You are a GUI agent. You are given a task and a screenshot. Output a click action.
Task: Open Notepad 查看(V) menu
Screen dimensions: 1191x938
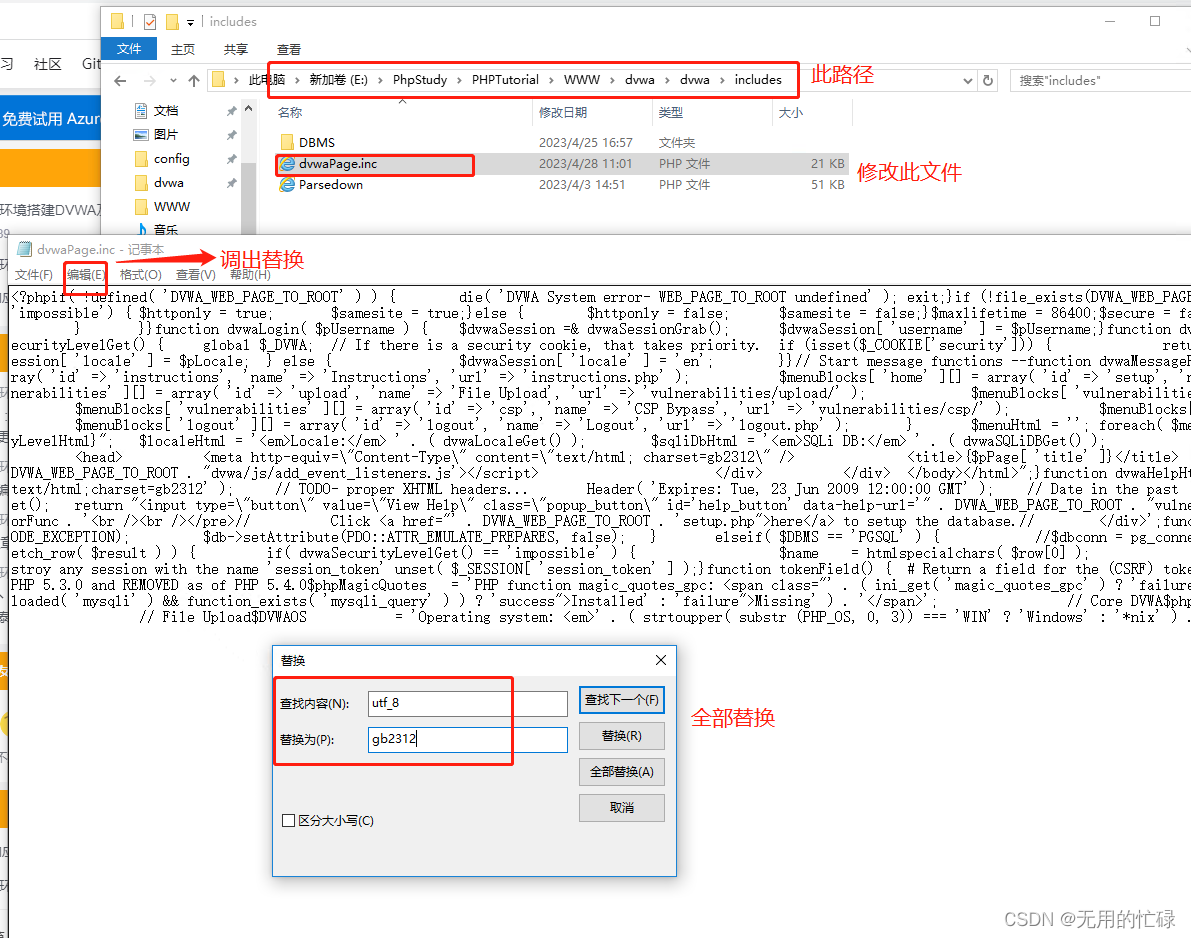[196, 275]
